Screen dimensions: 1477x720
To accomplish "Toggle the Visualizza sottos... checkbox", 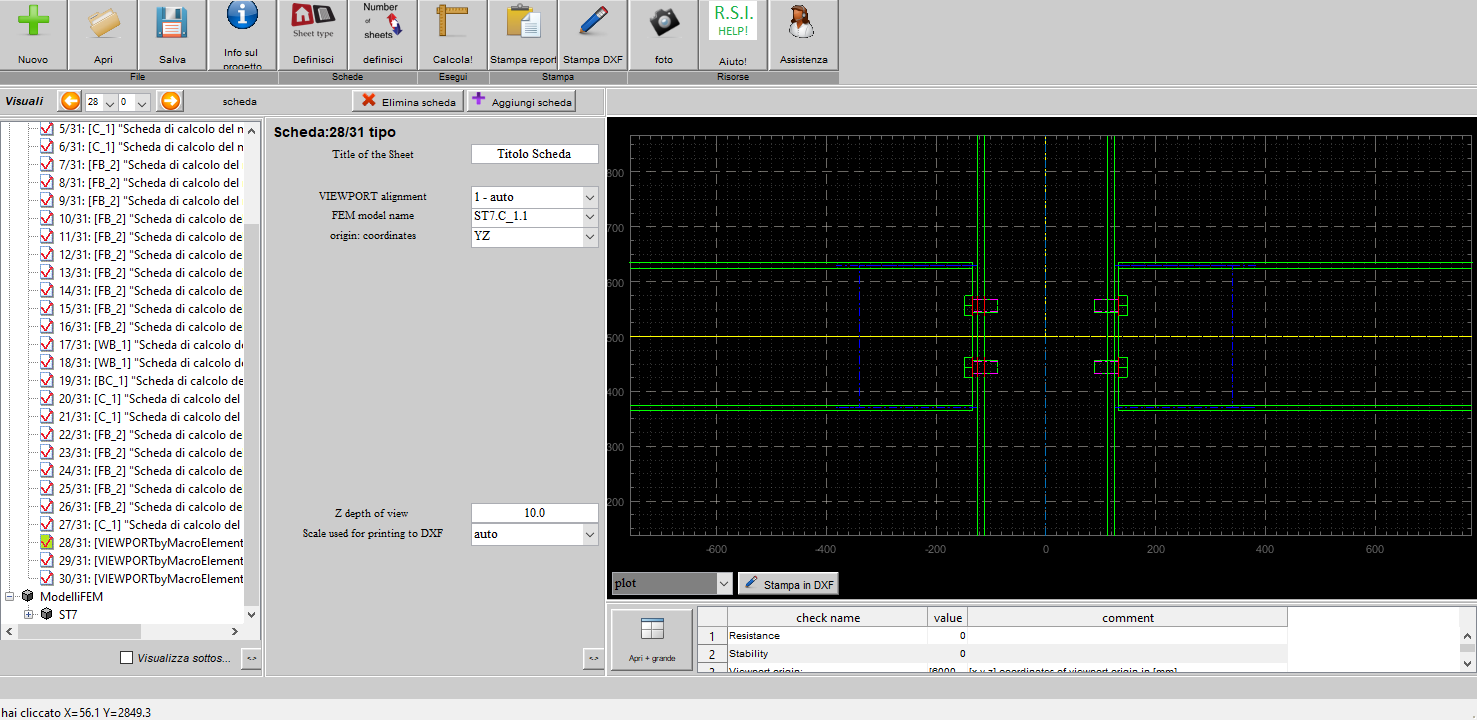I will (x=126, y=658).
